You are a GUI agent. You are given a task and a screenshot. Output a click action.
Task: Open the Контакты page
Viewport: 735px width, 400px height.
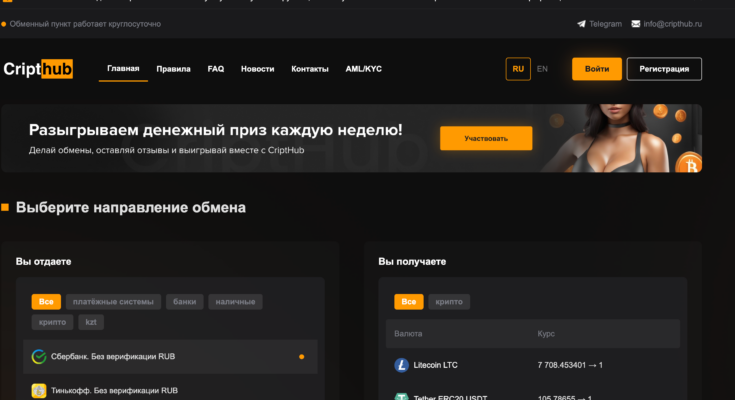click(x=310, y=69)
